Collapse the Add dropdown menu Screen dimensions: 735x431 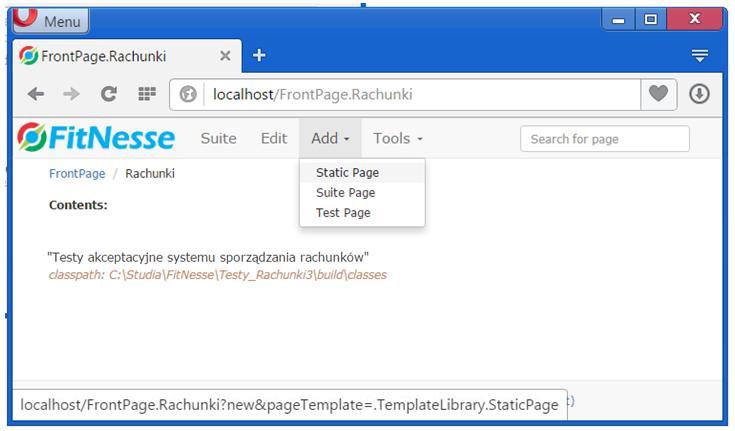pos(330,138)
